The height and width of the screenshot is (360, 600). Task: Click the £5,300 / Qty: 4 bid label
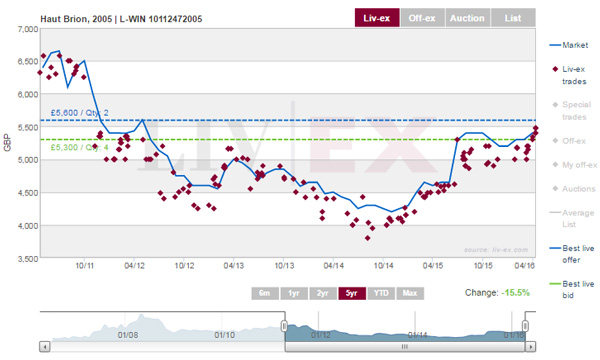[x=80, y=148]
